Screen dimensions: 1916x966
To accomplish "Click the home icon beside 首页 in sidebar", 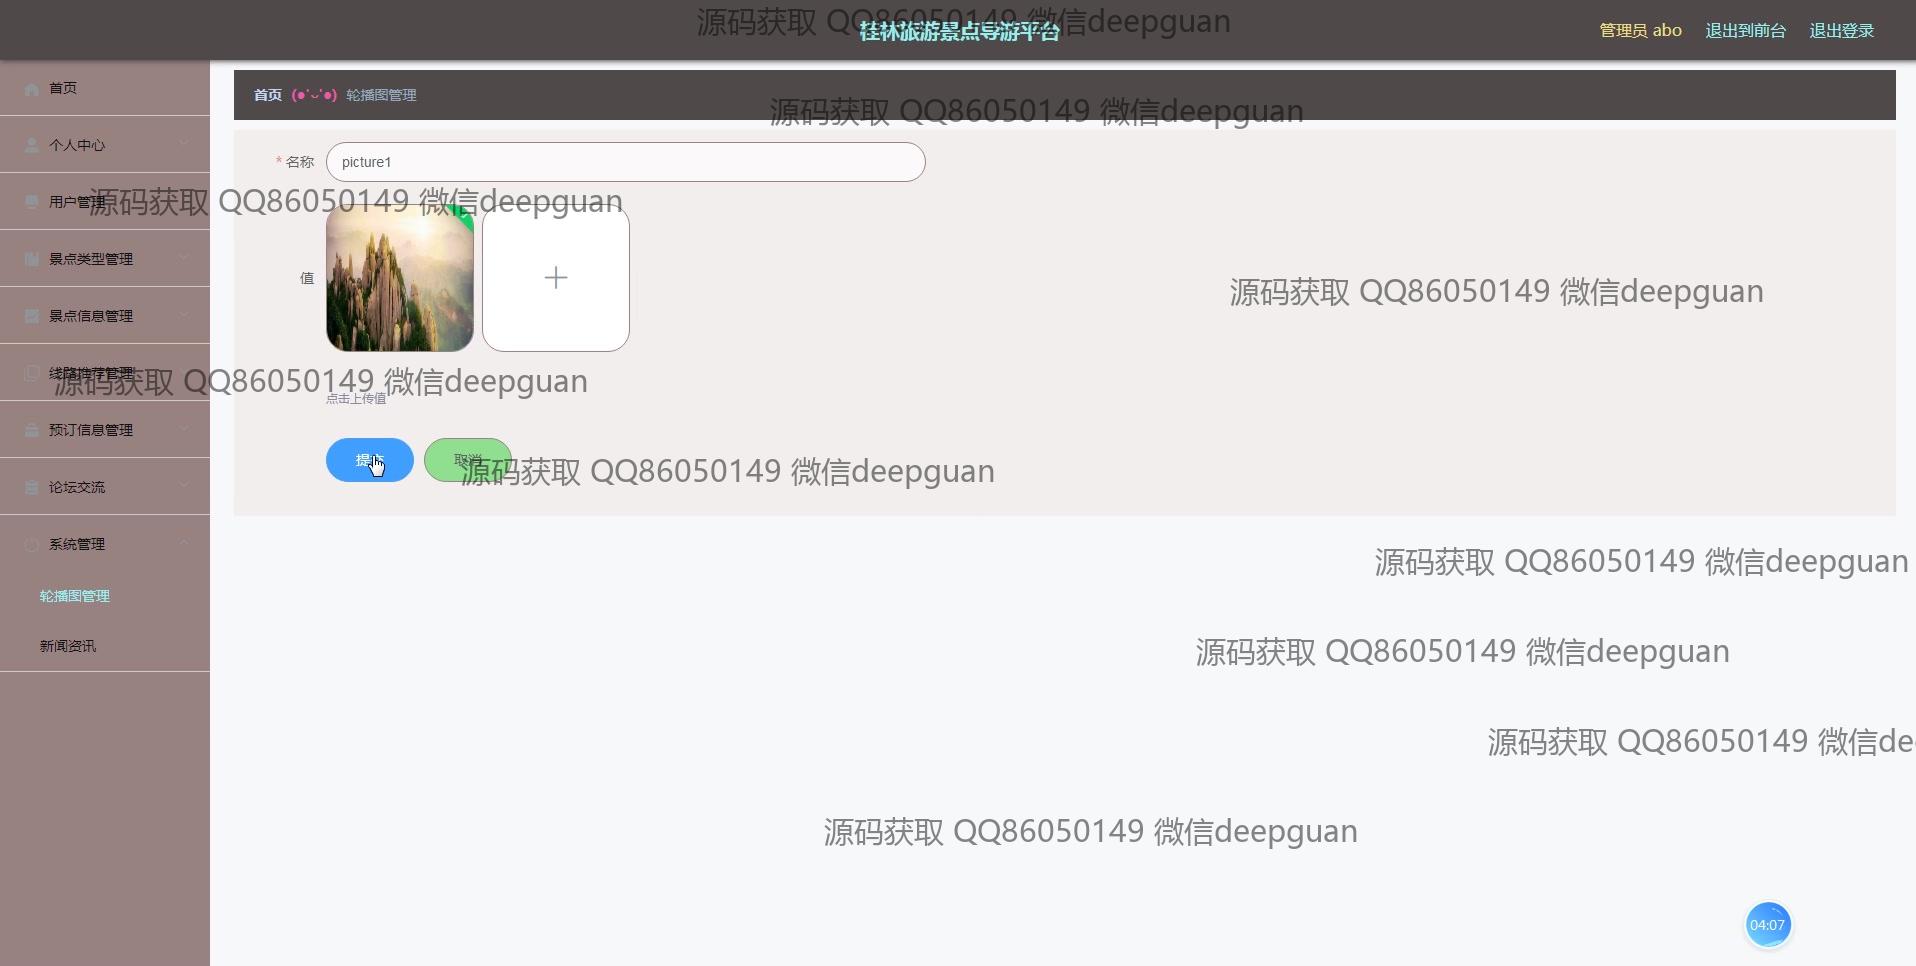I will point(32,89).
